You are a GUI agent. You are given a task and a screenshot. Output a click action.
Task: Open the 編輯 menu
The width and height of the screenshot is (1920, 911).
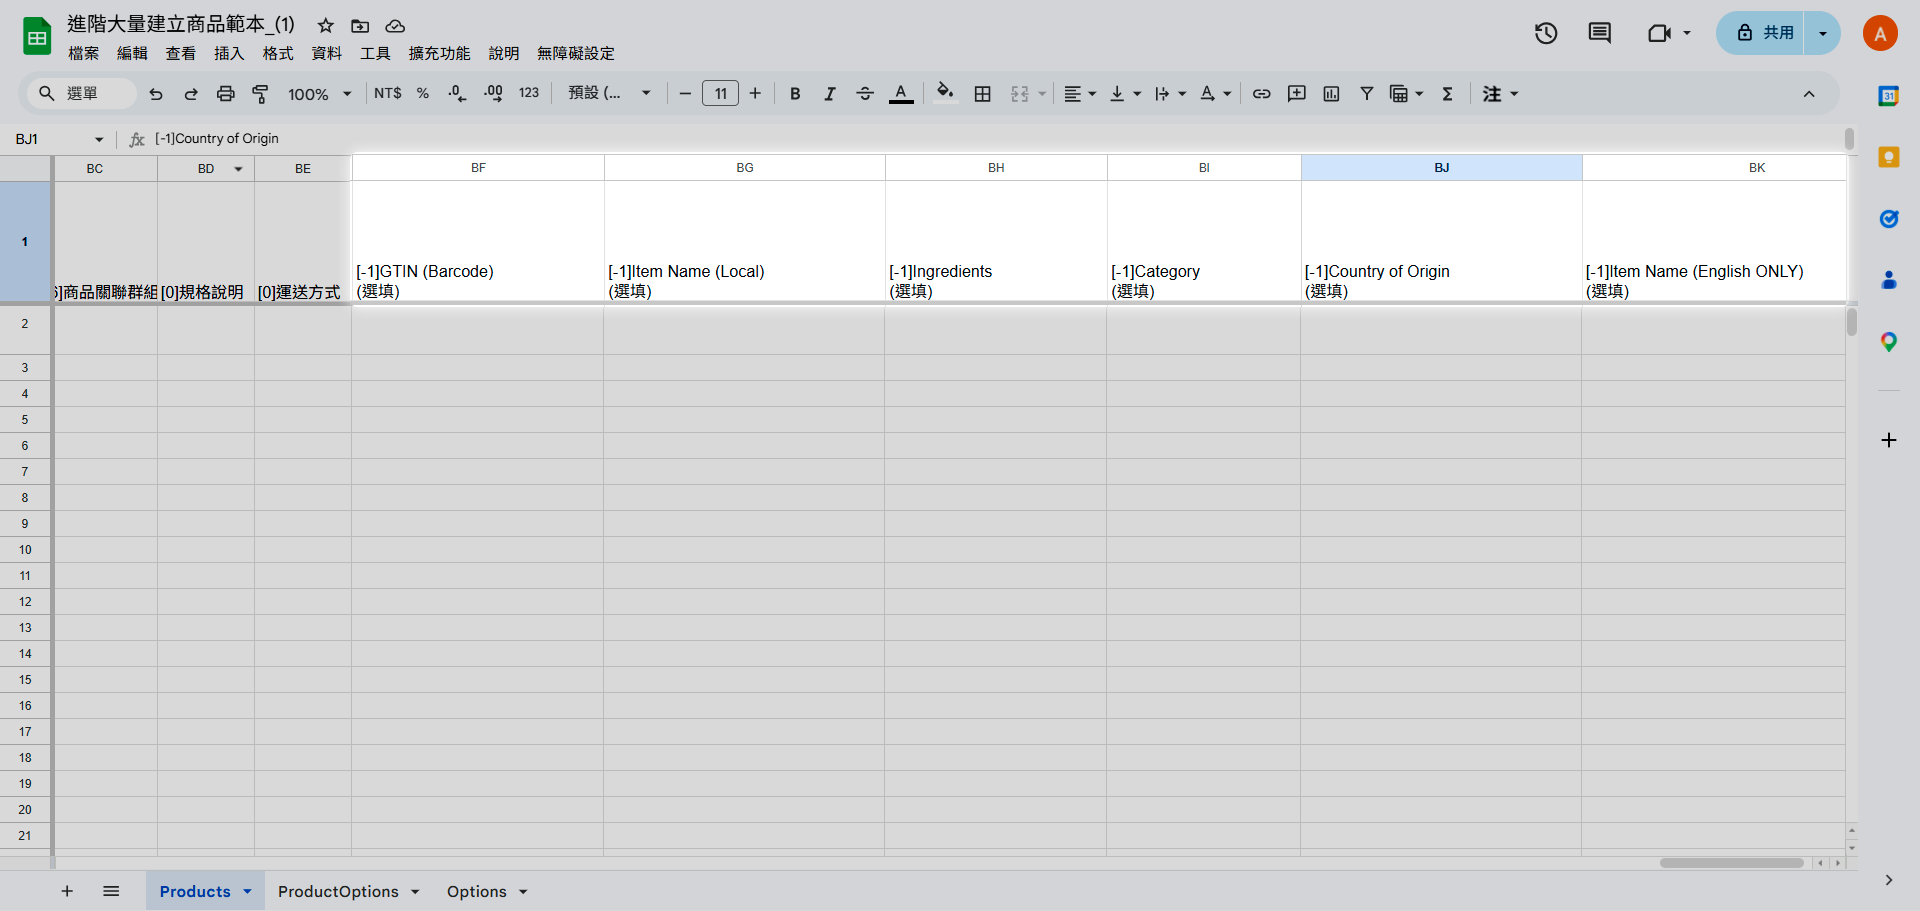coord(132,54)
